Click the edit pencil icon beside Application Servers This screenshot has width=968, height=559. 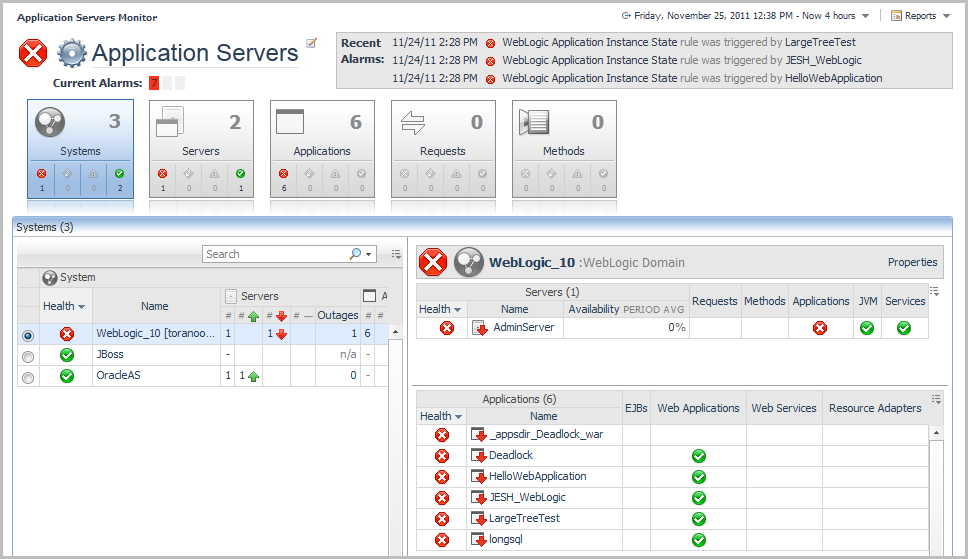pyautogui.click(x=312, y=43)
